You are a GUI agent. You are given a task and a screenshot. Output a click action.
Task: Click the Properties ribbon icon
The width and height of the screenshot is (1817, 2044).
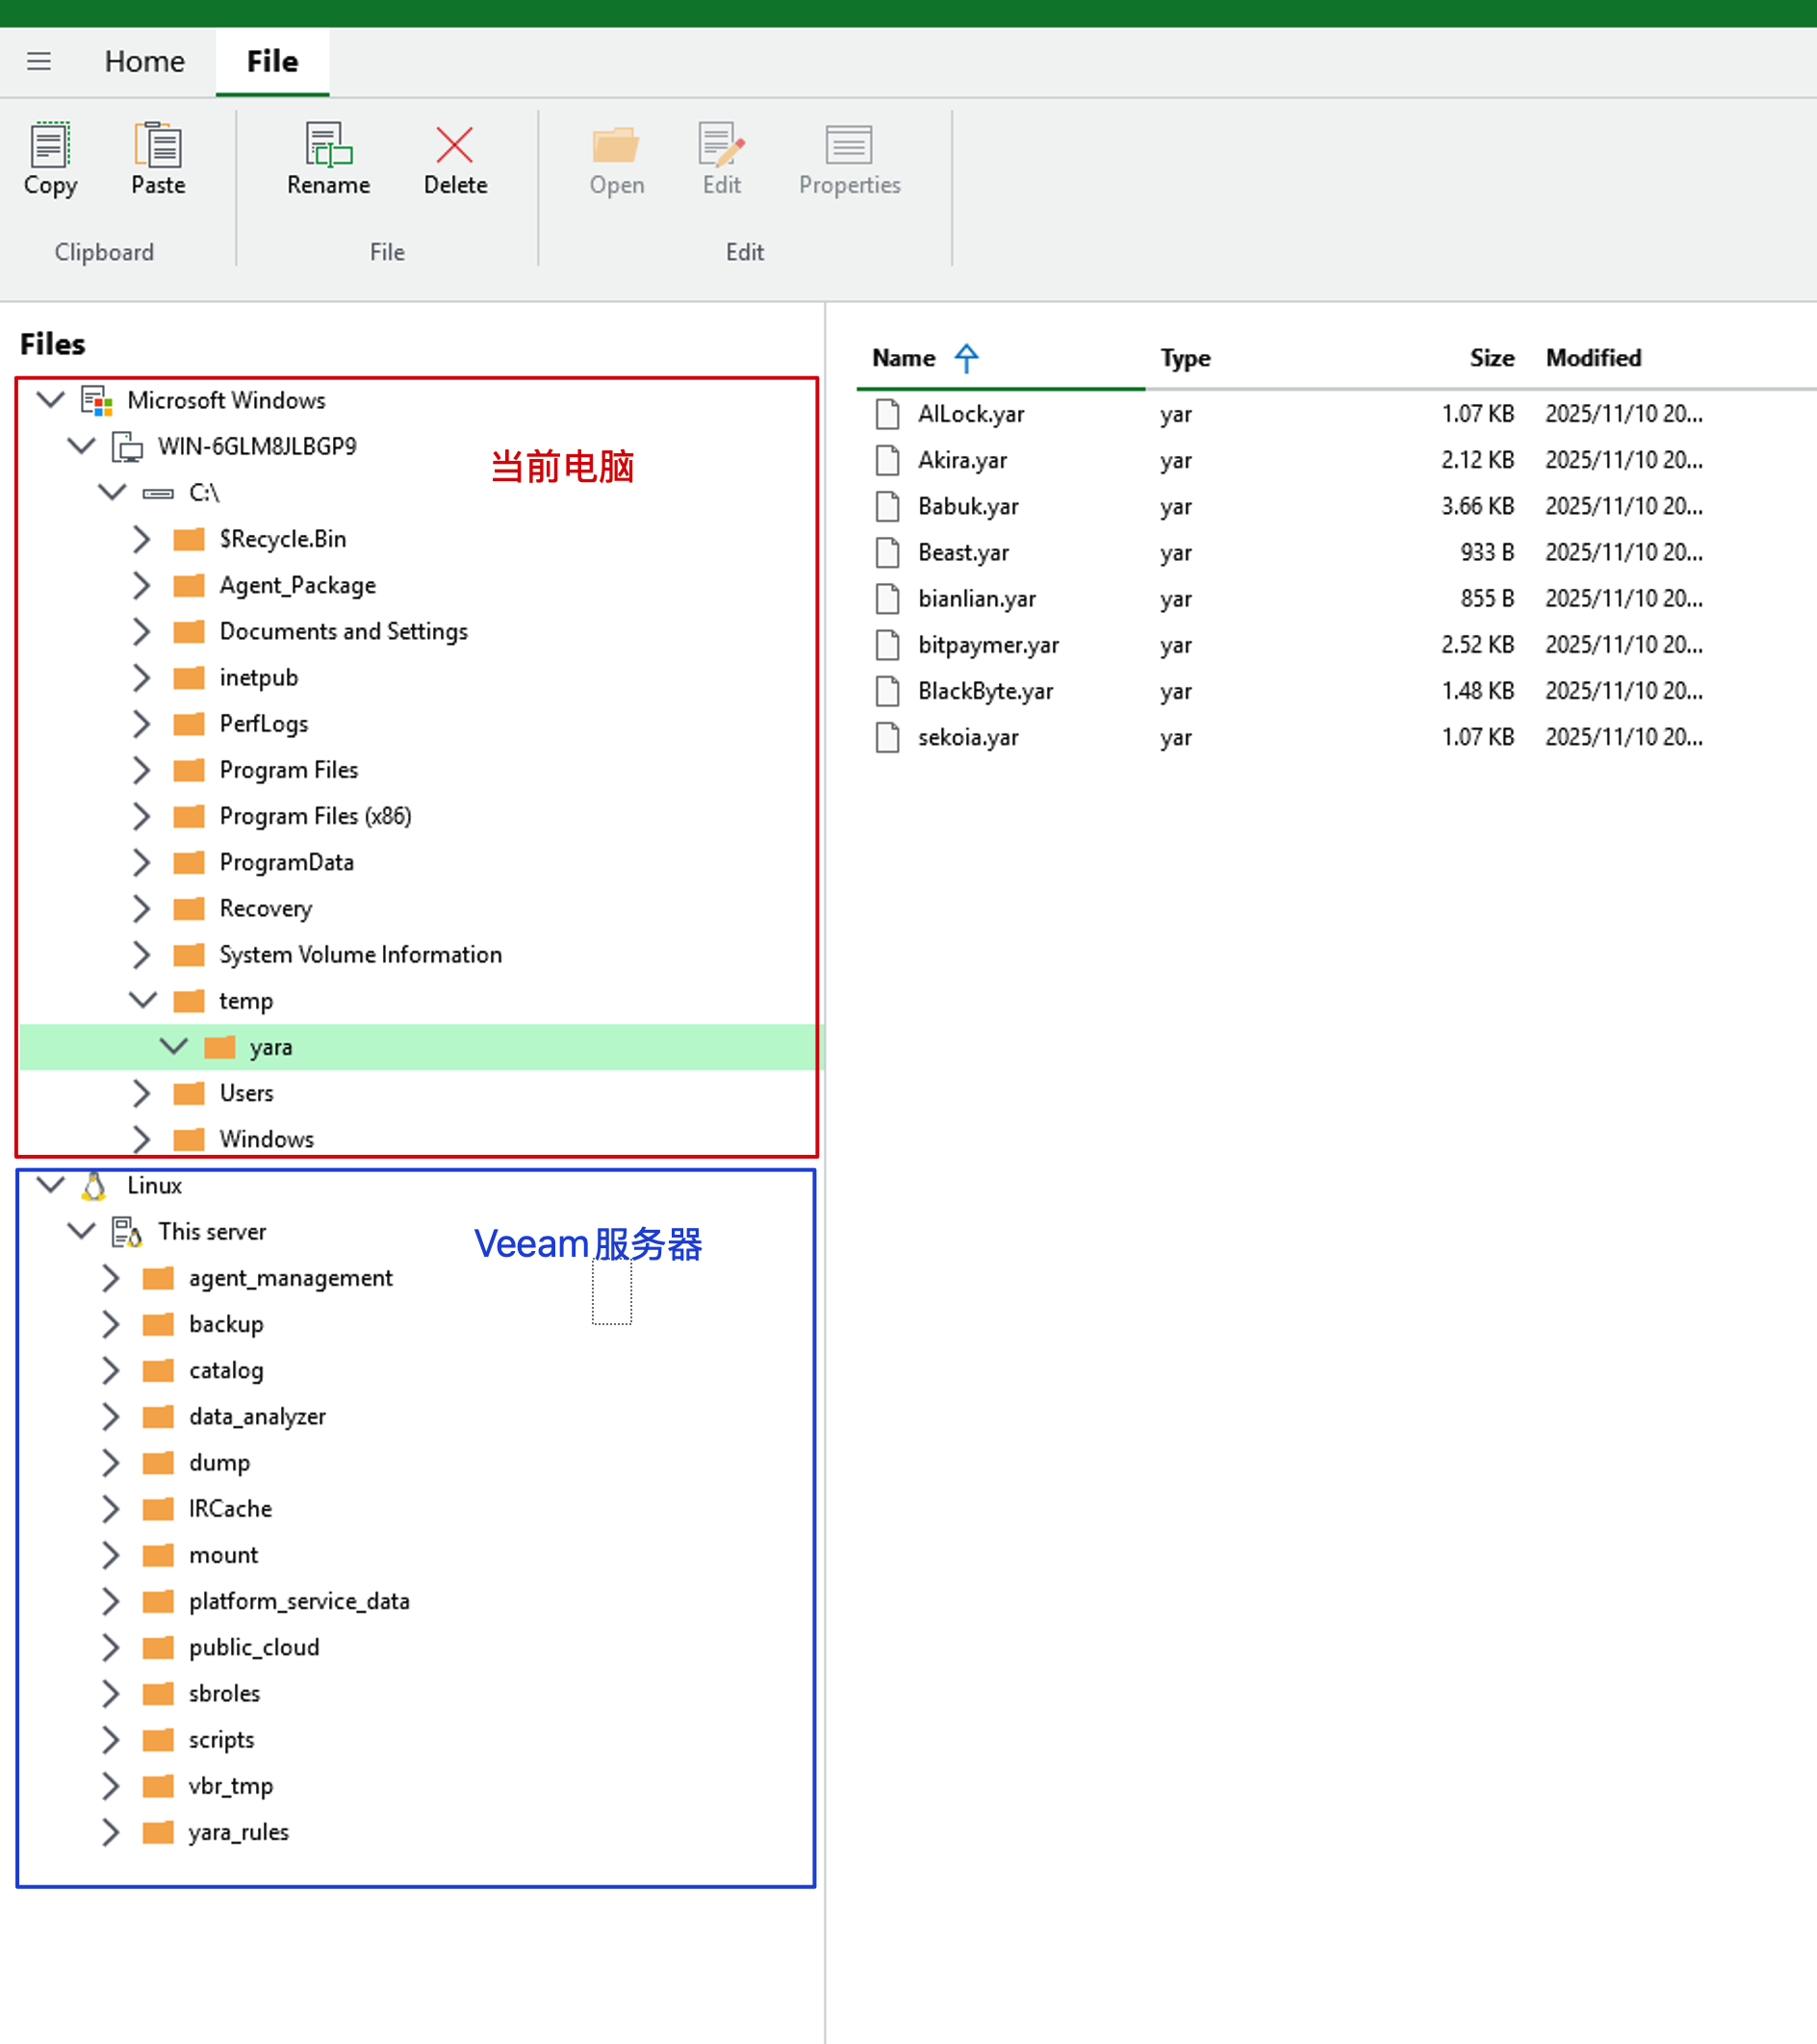point(849,145)
